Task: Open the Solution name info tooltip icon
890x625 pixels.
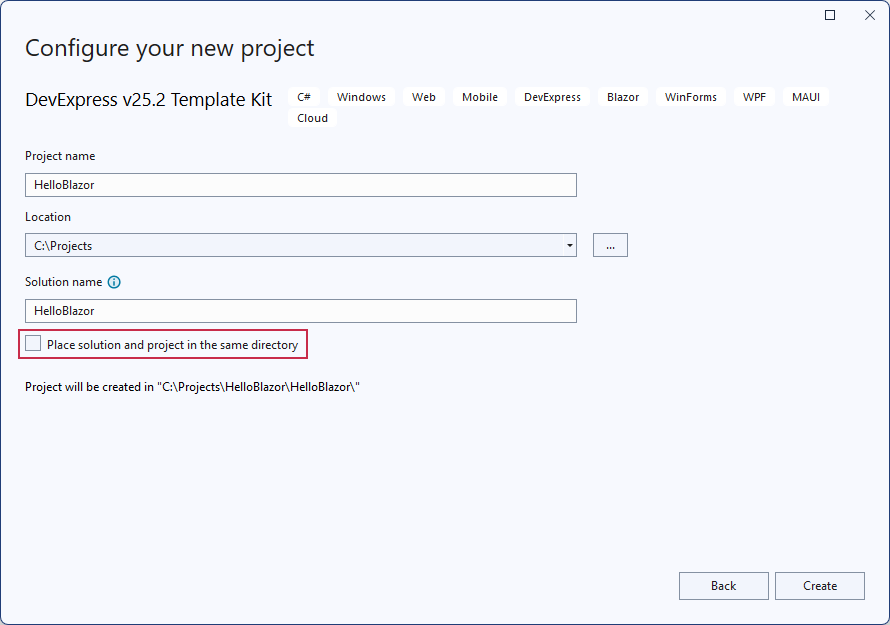Action: pos(114,282)
